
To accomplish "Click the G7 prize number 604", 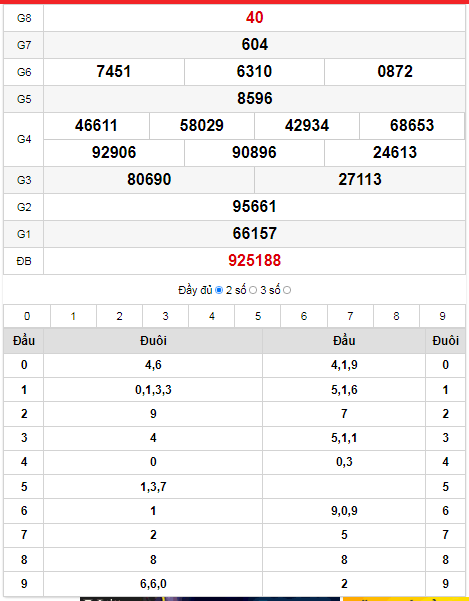I will point(254,44).
